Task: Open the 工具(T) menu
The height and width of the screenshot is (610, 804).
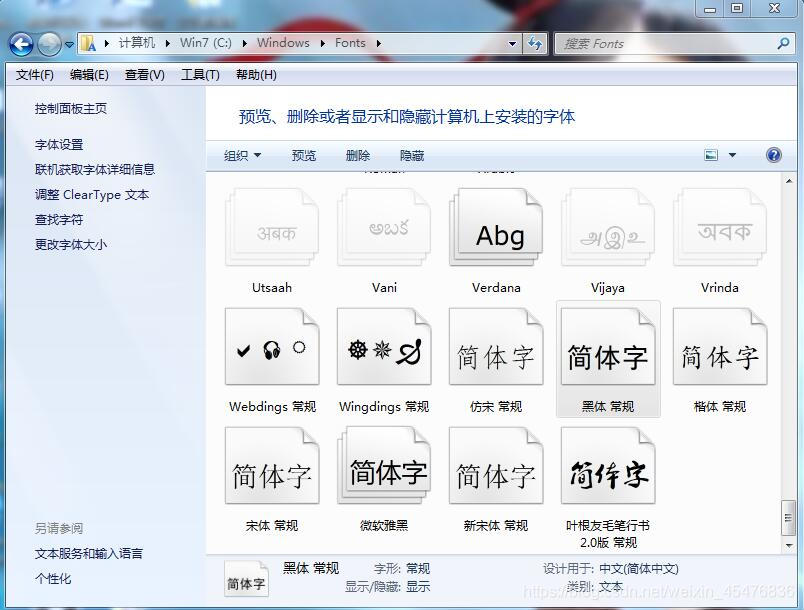Action: 198,74
